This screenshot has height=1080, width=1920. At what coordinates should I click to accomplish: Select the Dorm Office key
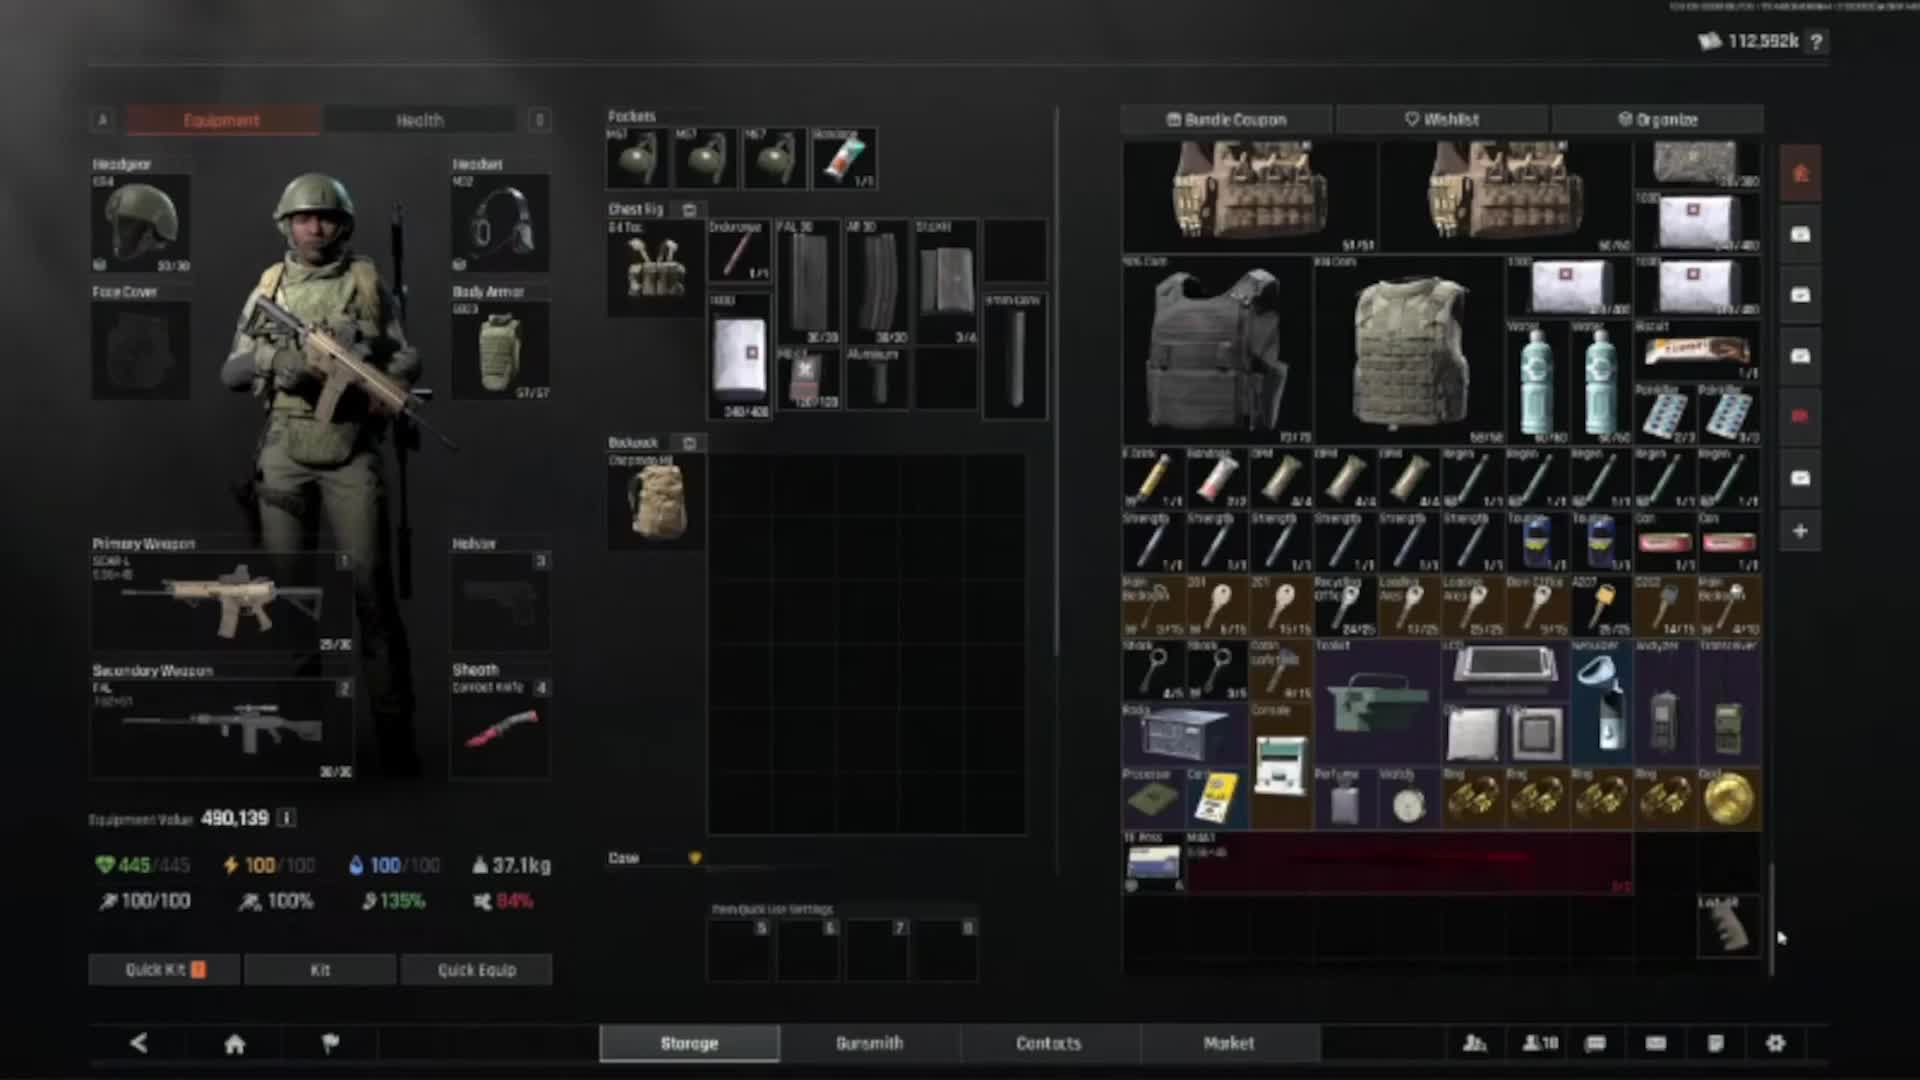pyautogui.click(x=1537, y=607)
